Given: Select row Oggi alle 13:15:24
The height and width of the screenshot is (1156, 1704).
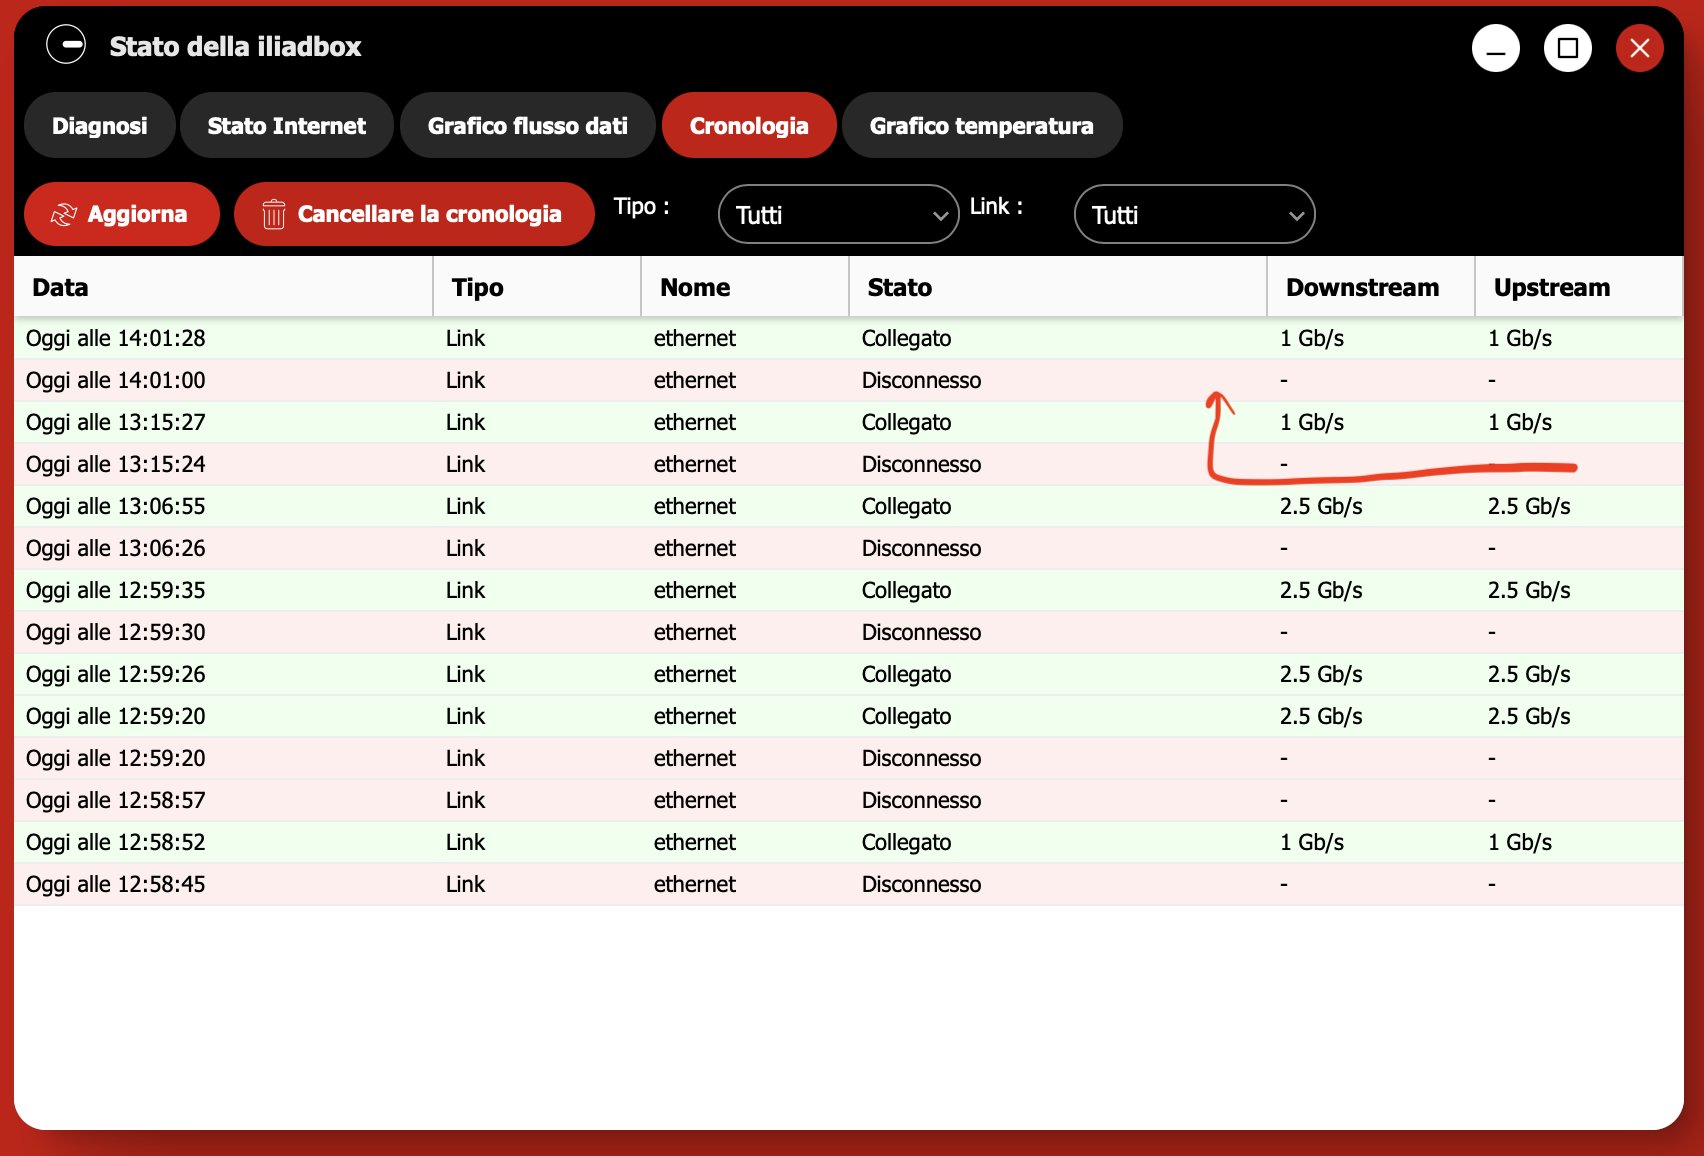Looking at the screenshot, I should pyautogui.click(x=849, y=464).
